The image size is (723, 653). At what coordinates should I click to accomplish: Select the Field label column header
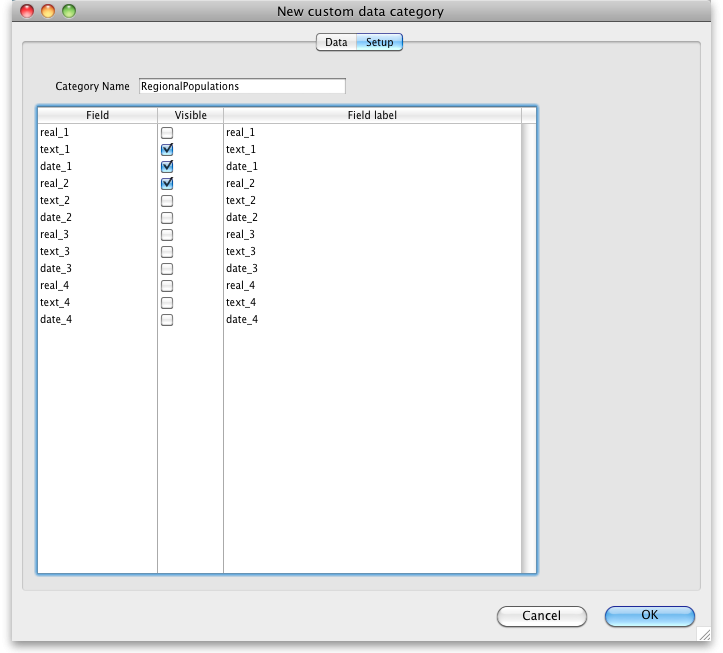point(372,115)
